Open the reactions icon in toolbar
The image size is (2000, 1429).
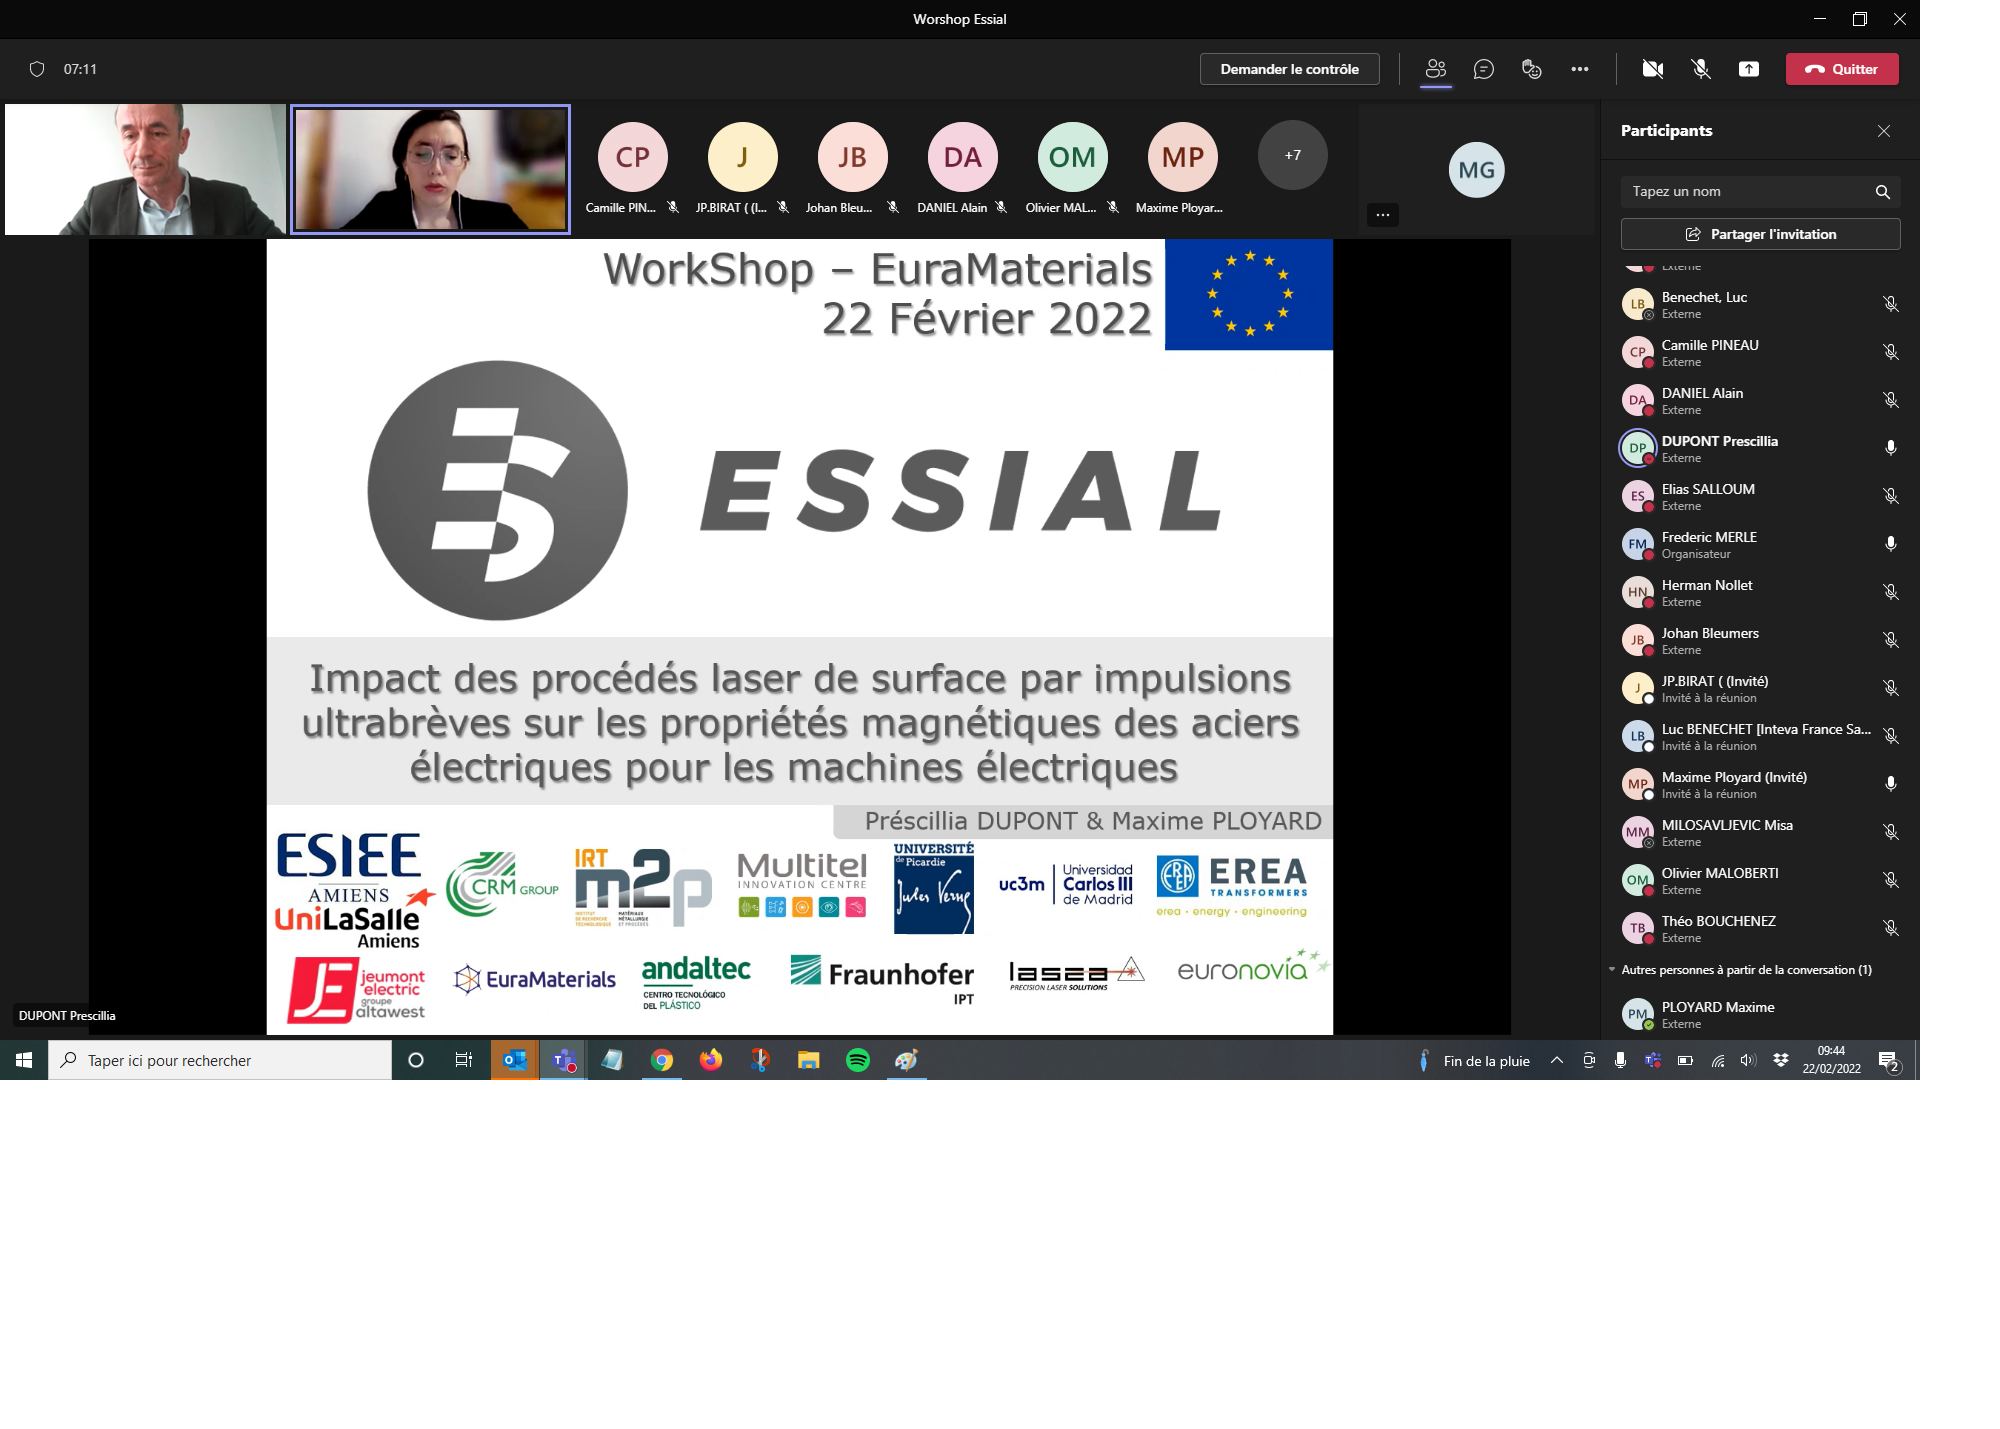[x=1532, y=69]
